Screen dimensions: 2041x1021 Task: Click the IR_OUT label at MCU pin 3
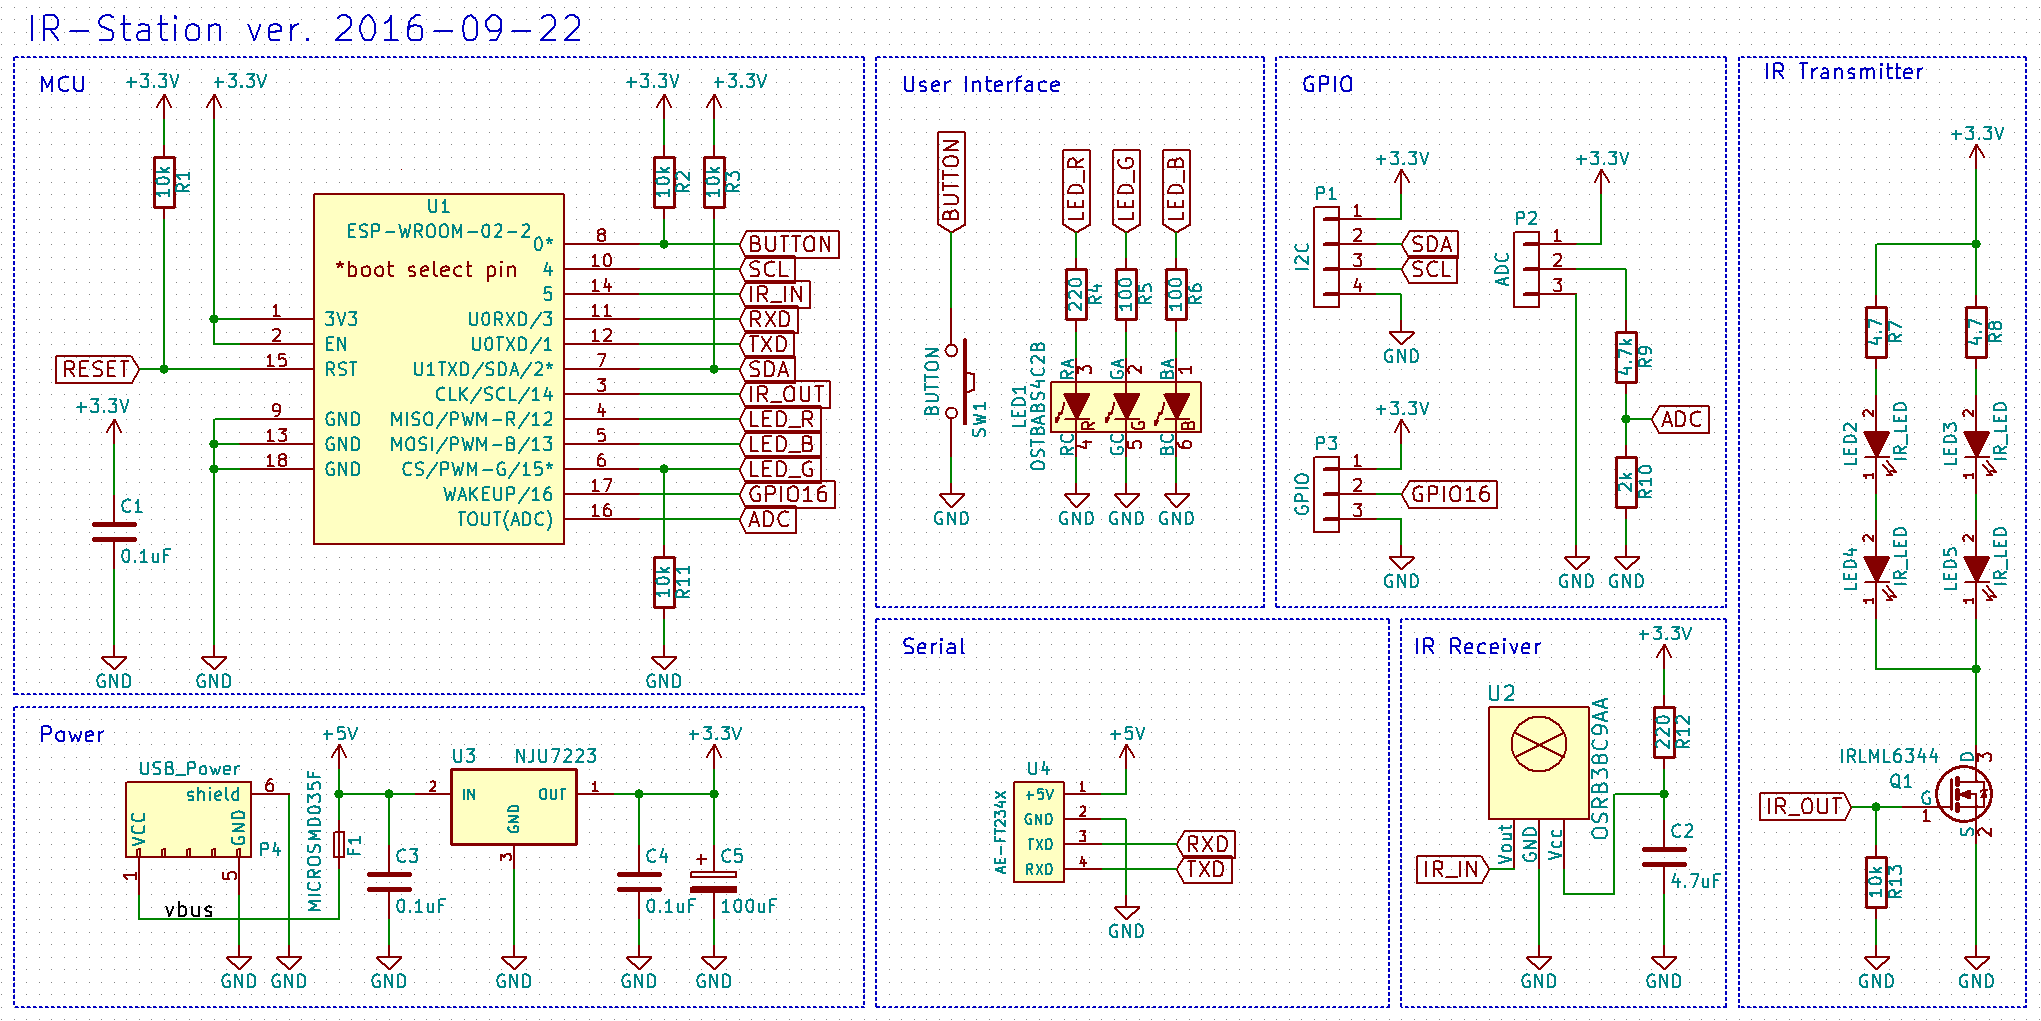[x=785, y=394]
